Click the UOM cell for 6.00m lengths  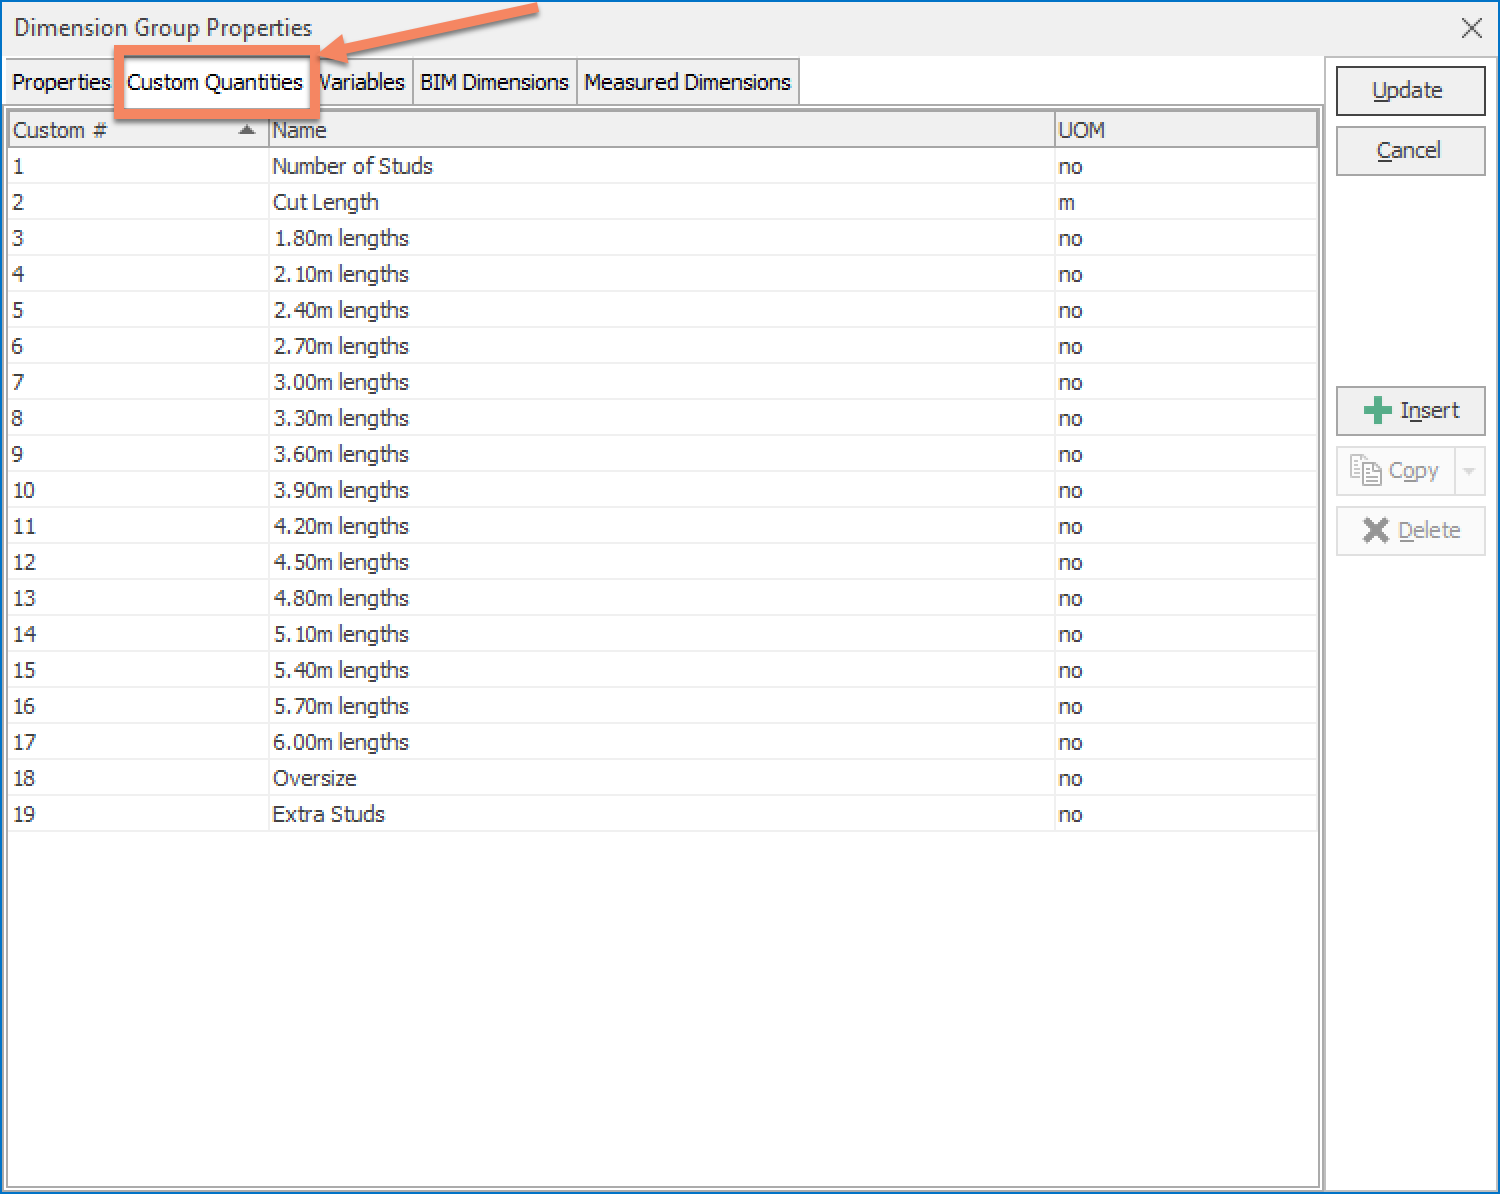(x=1186, y=742)
